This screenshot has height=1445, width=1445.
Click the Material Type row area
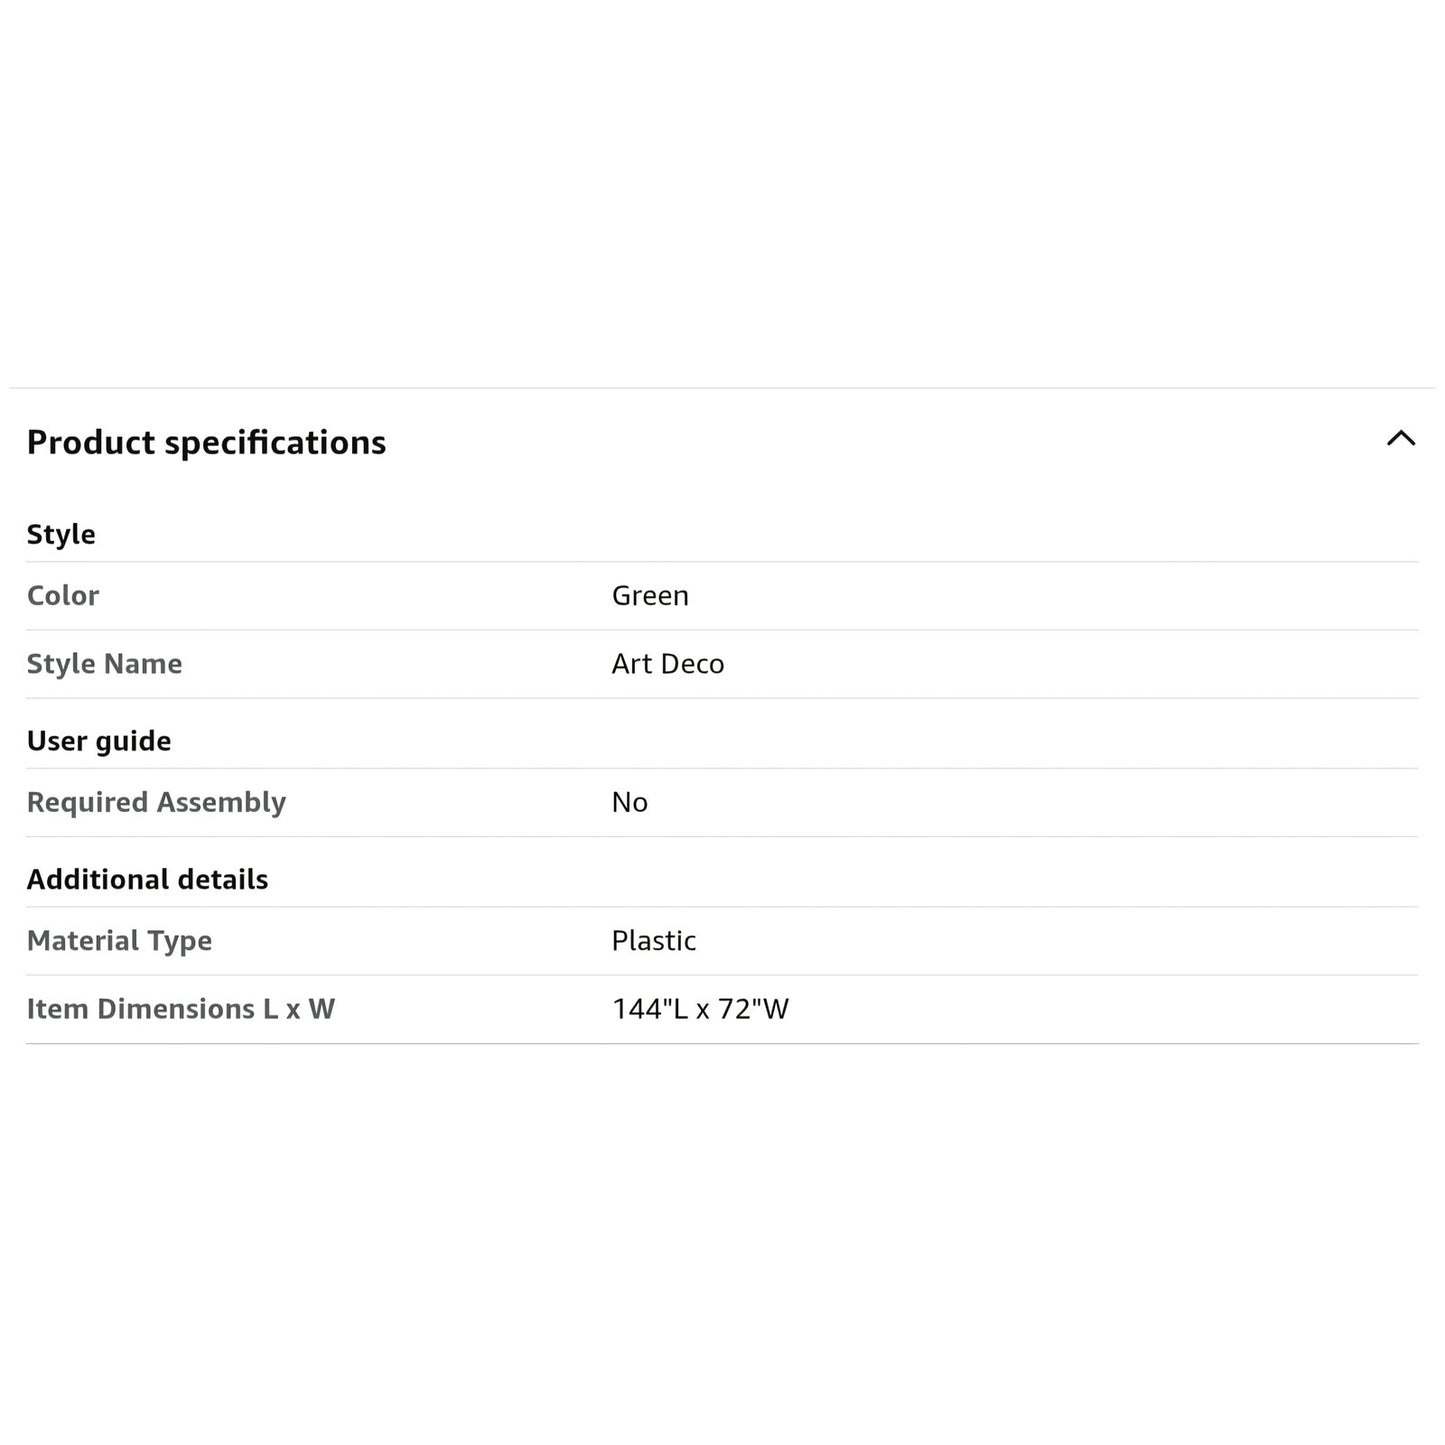click(722, 941)
